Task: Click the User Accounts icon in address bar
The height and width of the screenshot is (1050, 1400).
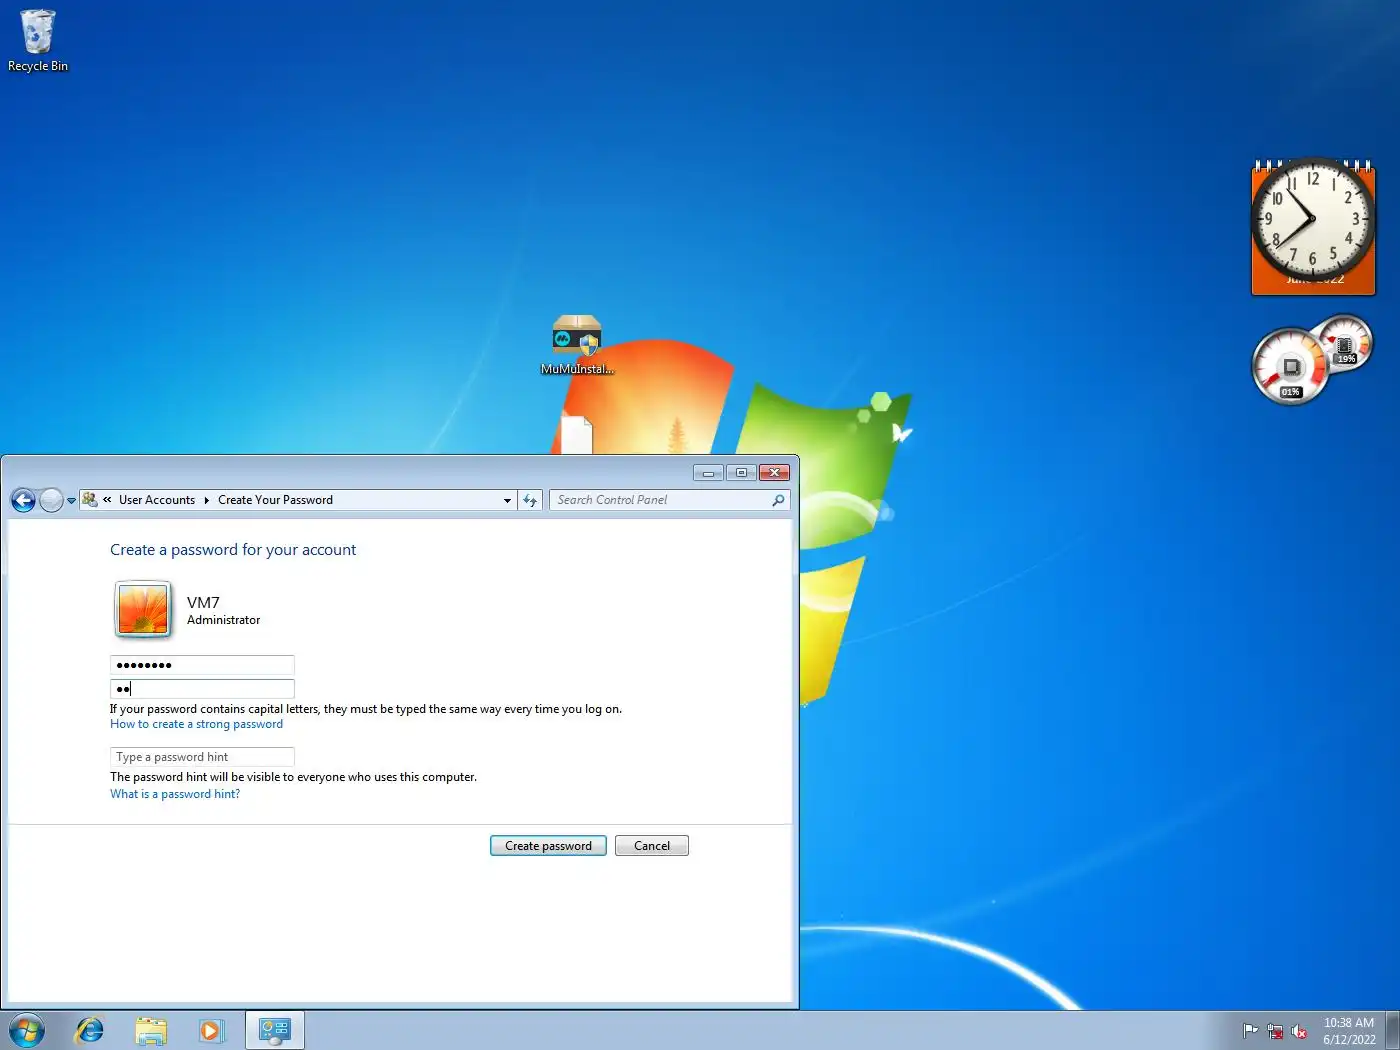Action: coord(90,499)
